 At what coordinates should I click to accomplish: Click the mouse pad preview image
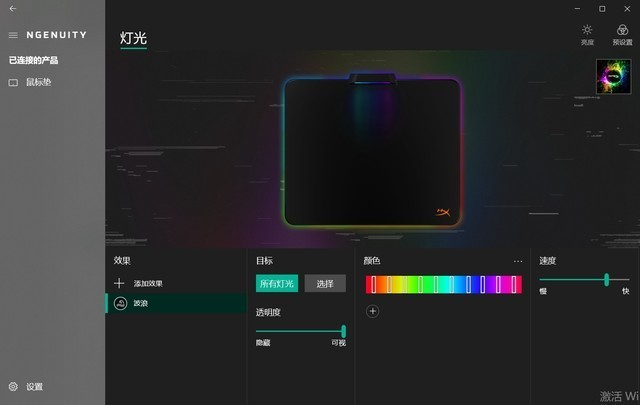coord(372,150)
